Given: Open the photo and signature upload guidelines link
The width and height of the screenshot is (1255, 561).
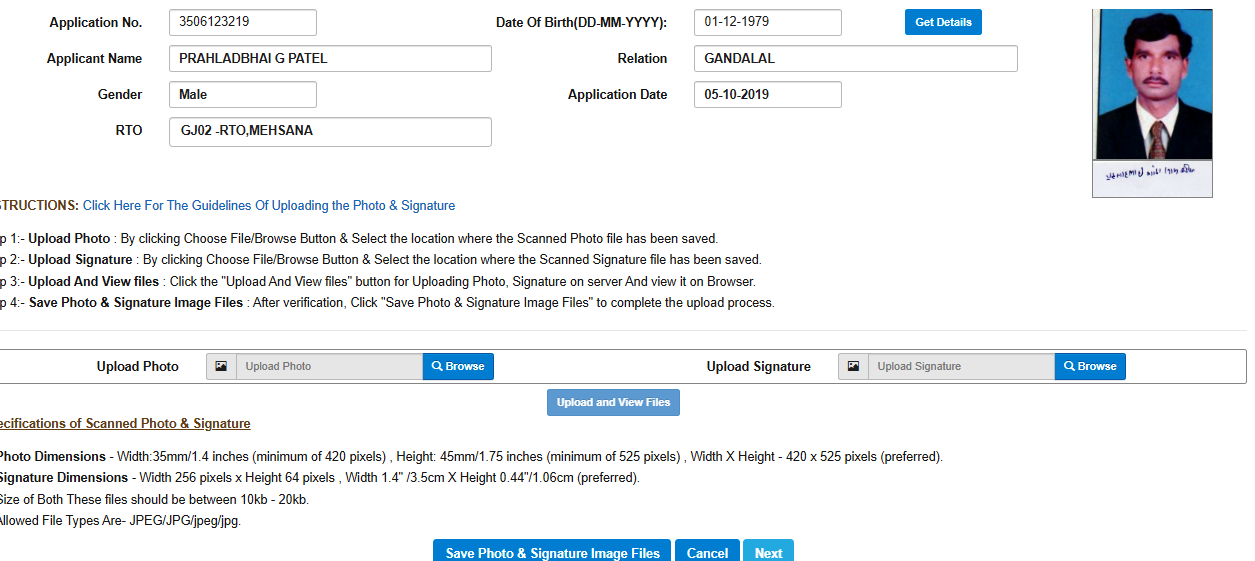Looking at the screenshot, I should (269, 205).
